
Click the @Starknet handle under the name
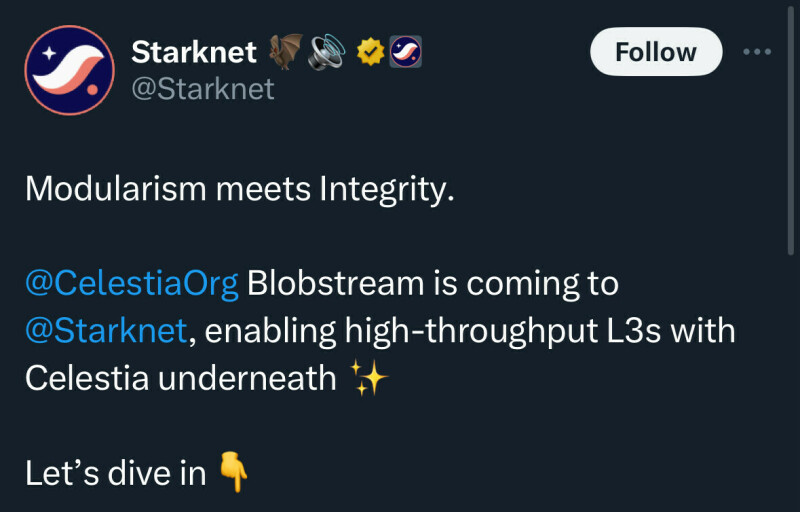click(203, 89)
